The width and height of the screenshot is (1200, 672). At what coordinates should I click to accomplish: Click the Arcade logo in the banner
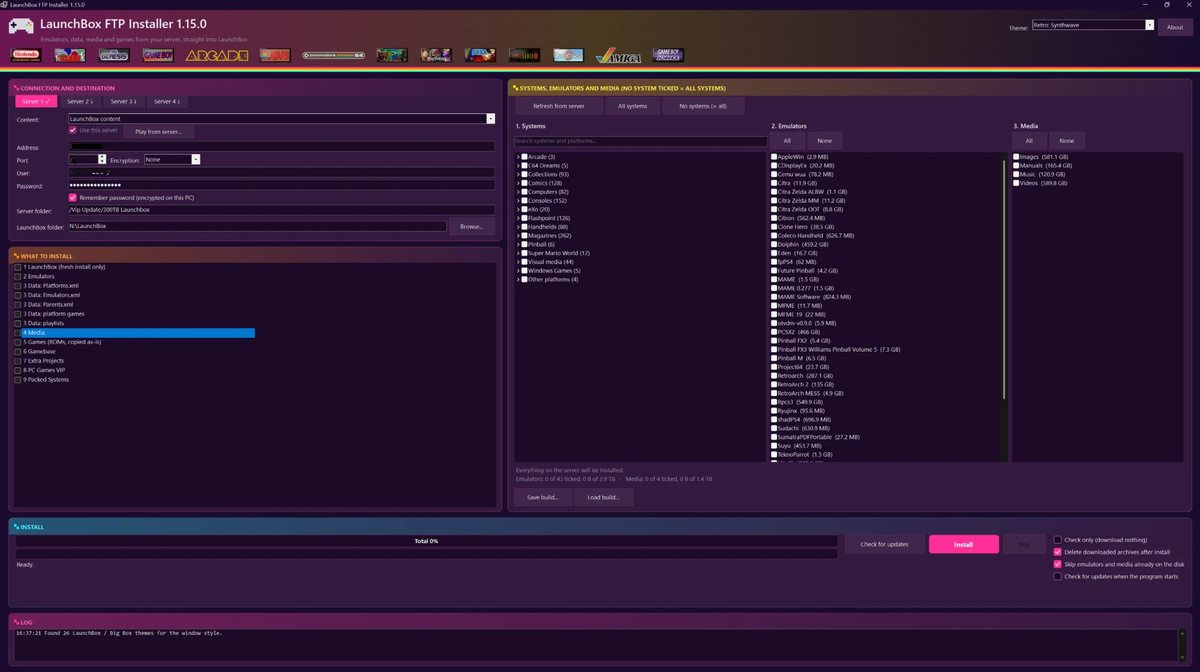[x=216, y=55]
